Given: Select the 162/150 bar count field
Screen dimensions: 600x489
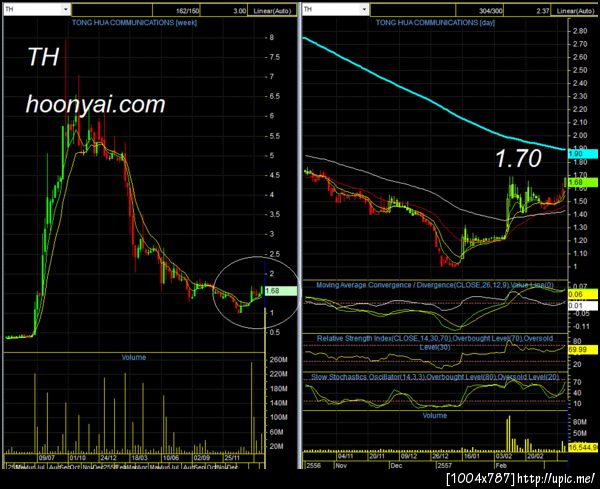Looking at the screenshot, I should point(176,10).
